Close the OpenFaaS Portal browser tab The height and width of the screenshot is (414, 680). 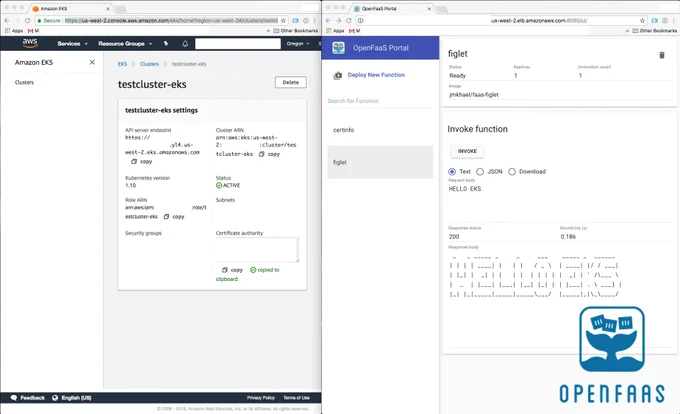(429, 9)
